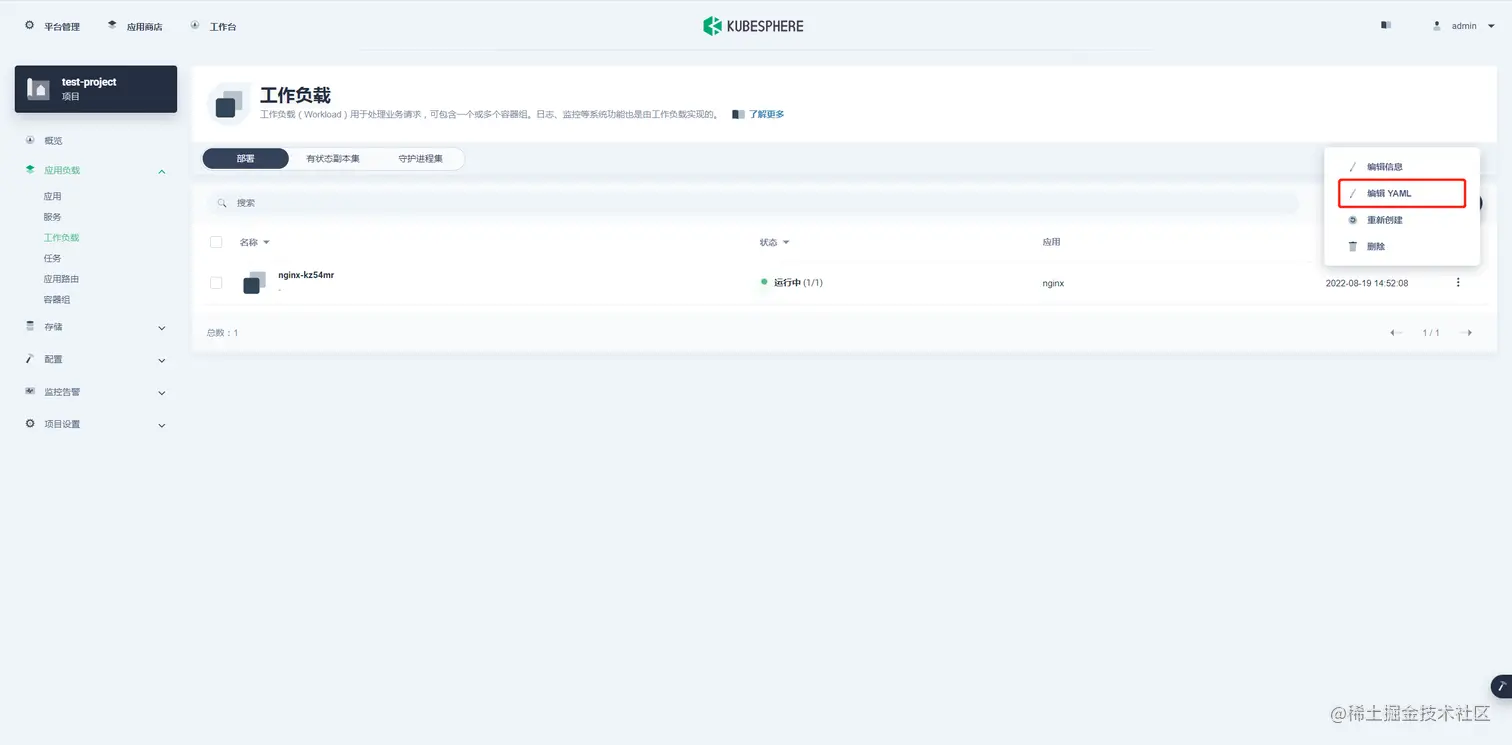The image size is (1512, 745).
Task: Click the timestamp 2022-08-19 14:52:08
Action: [x=1367, y=283]
